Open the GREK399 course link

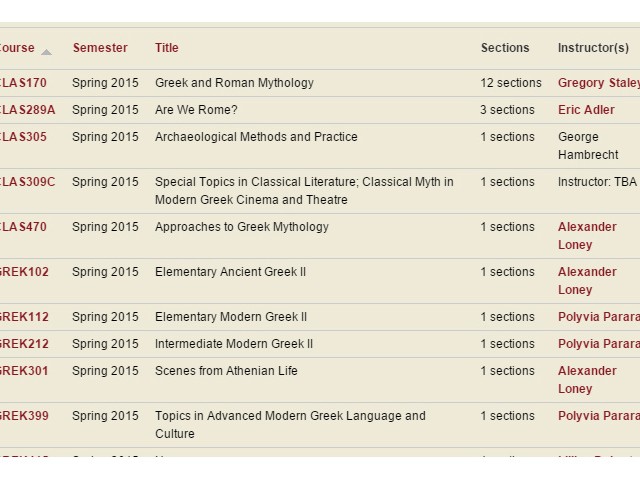coord(24,416)
